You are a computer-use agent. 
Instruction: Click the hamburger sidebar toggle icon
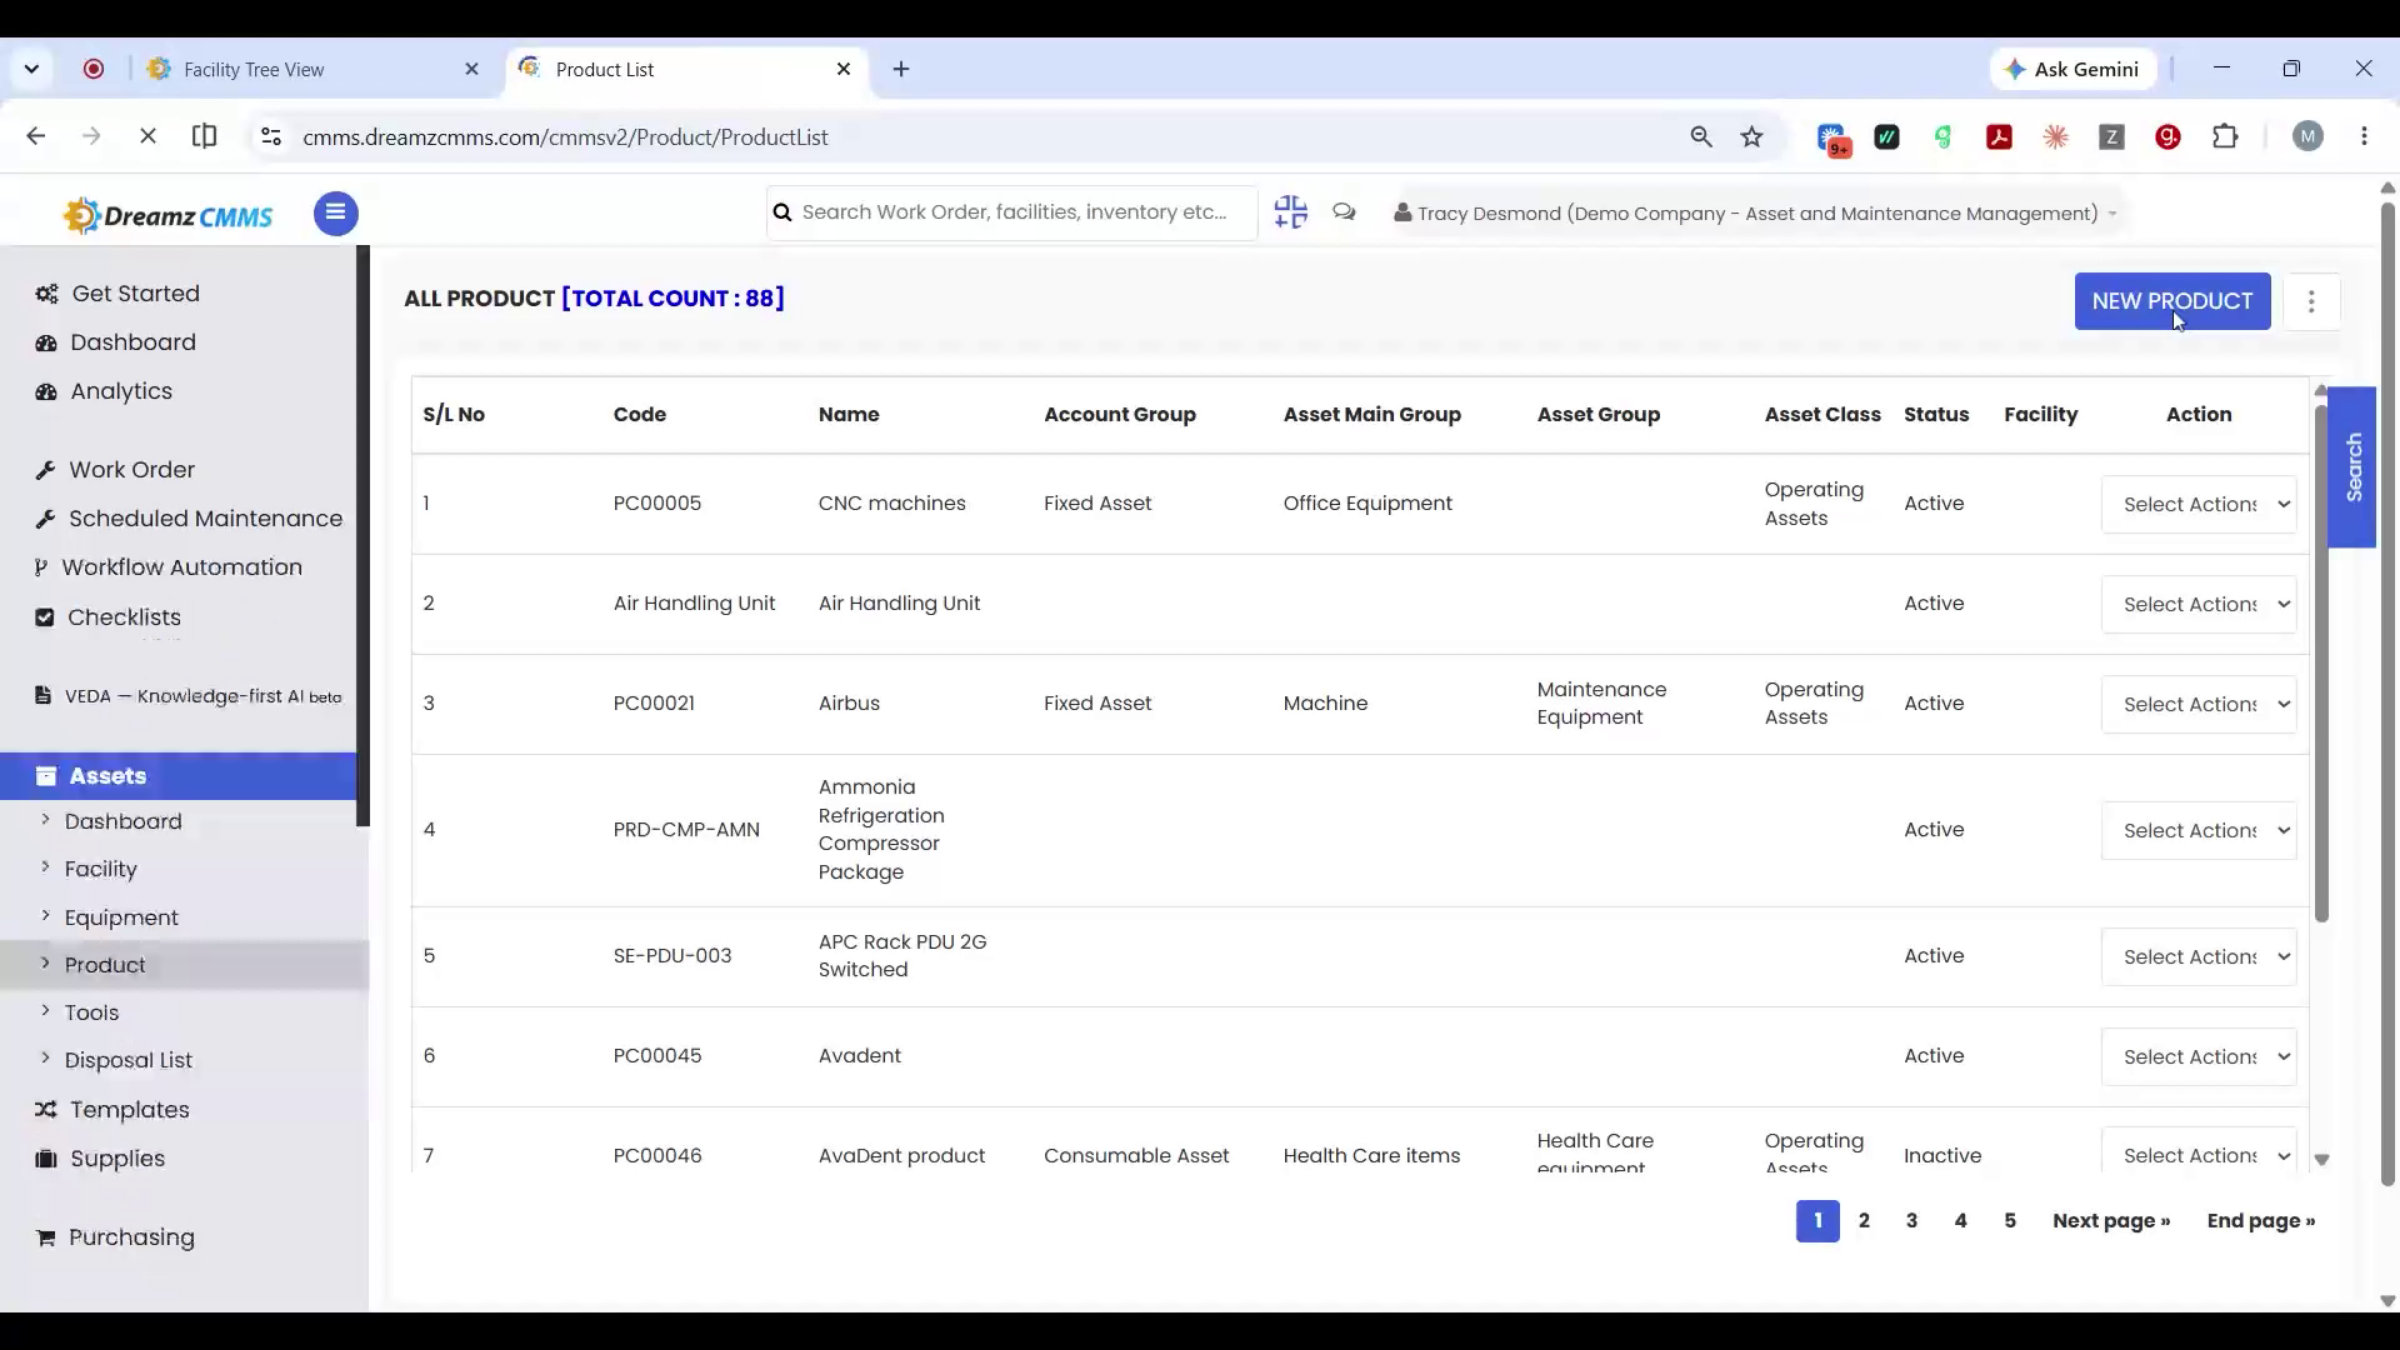coord(336,213)
